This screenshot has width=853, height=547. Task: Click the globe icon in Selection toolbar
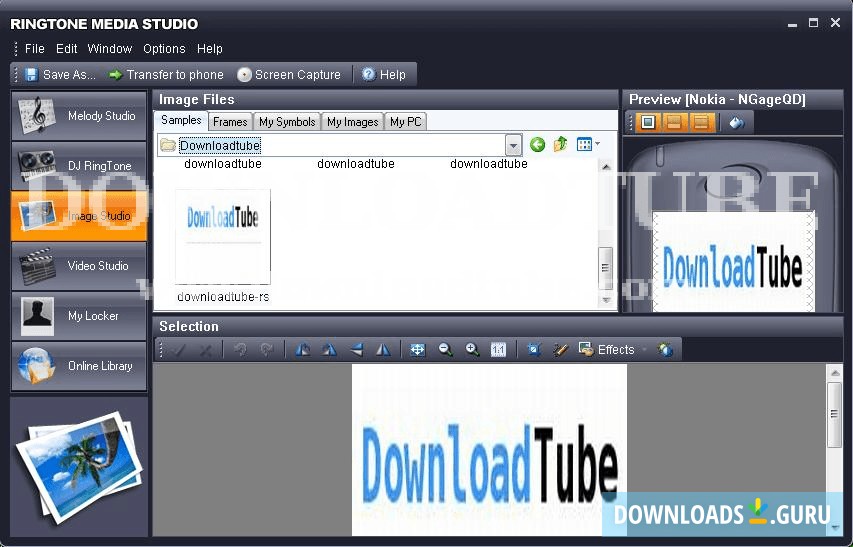click(665, 350)
